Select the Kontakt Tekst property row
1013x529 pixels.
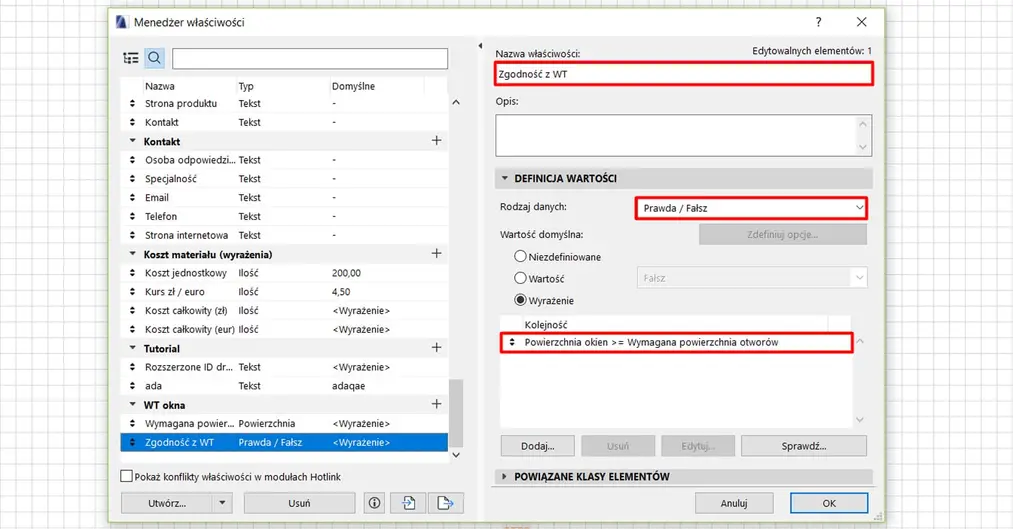[x=284, y=122]
